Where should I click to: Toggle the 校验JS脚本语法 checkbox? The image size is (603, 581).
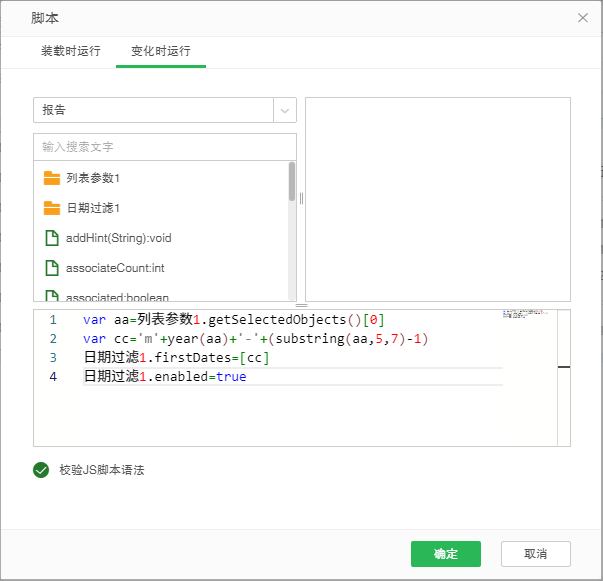41,469
